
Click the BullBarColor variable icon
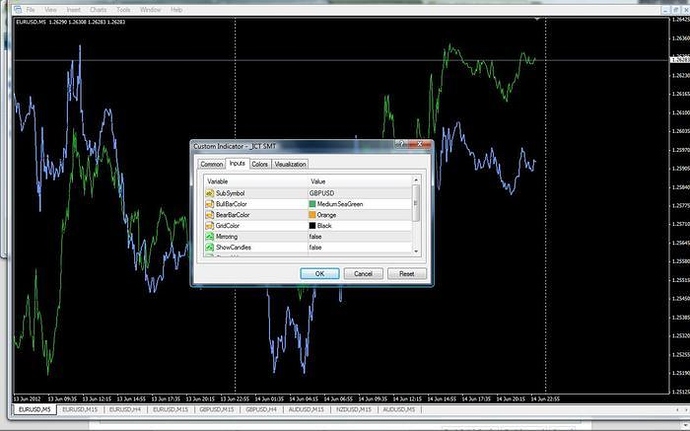coord(209,204)
